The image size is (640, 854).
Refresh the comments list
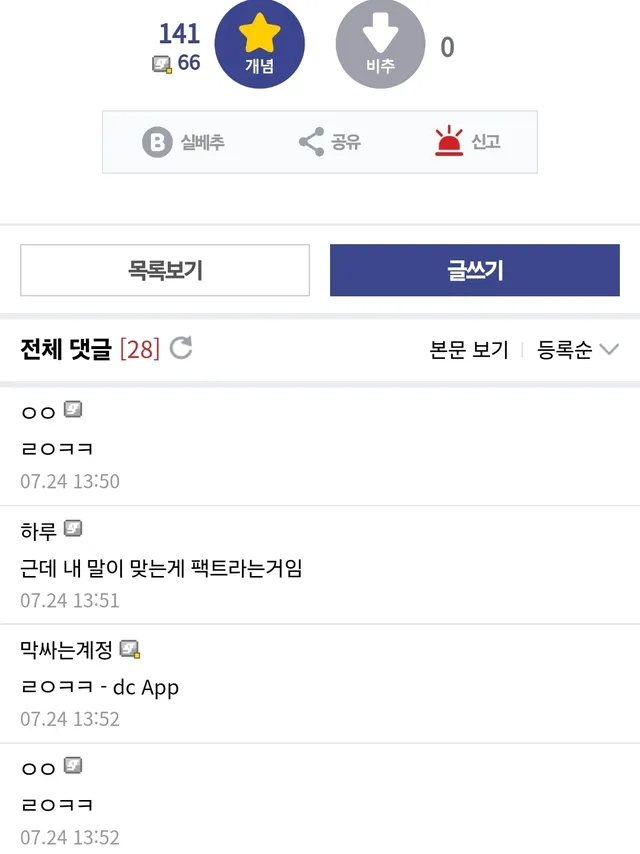(x=181, y=348)
